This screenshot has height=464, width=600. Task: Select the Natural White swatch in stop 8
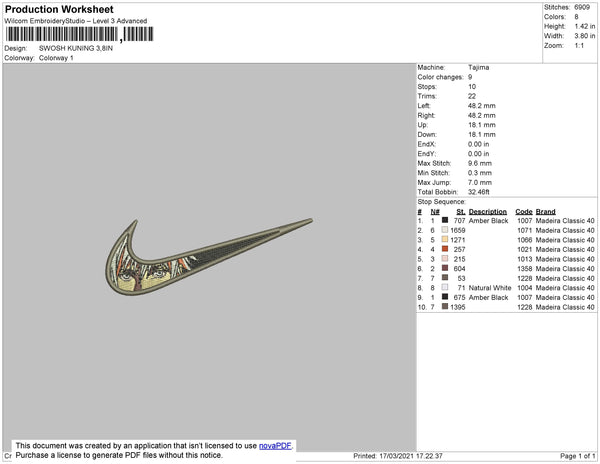click(445, 287)
